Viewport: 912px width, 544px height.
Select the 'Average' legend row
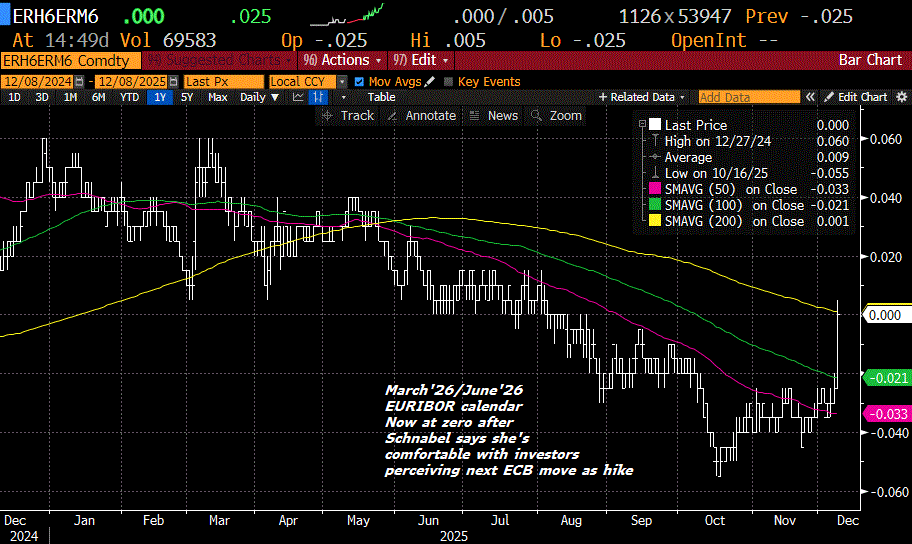pos(749,157)
